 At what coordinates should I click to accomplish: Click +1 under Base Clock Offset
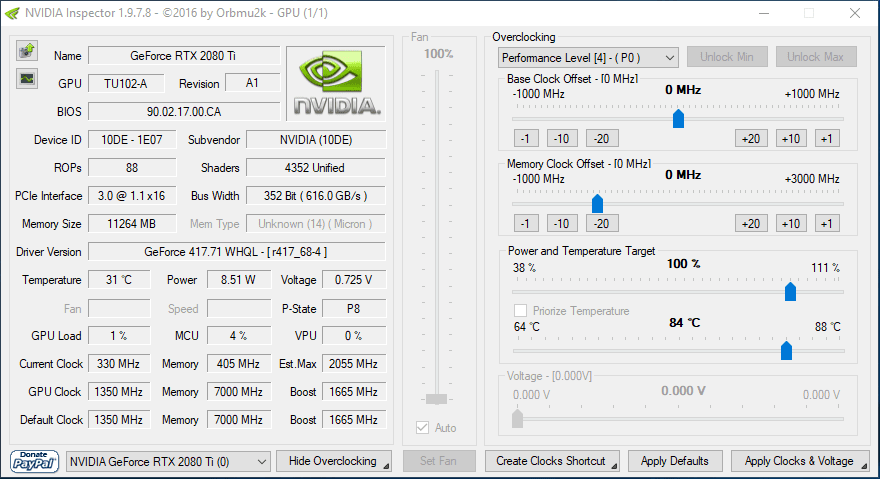point(827,139)
